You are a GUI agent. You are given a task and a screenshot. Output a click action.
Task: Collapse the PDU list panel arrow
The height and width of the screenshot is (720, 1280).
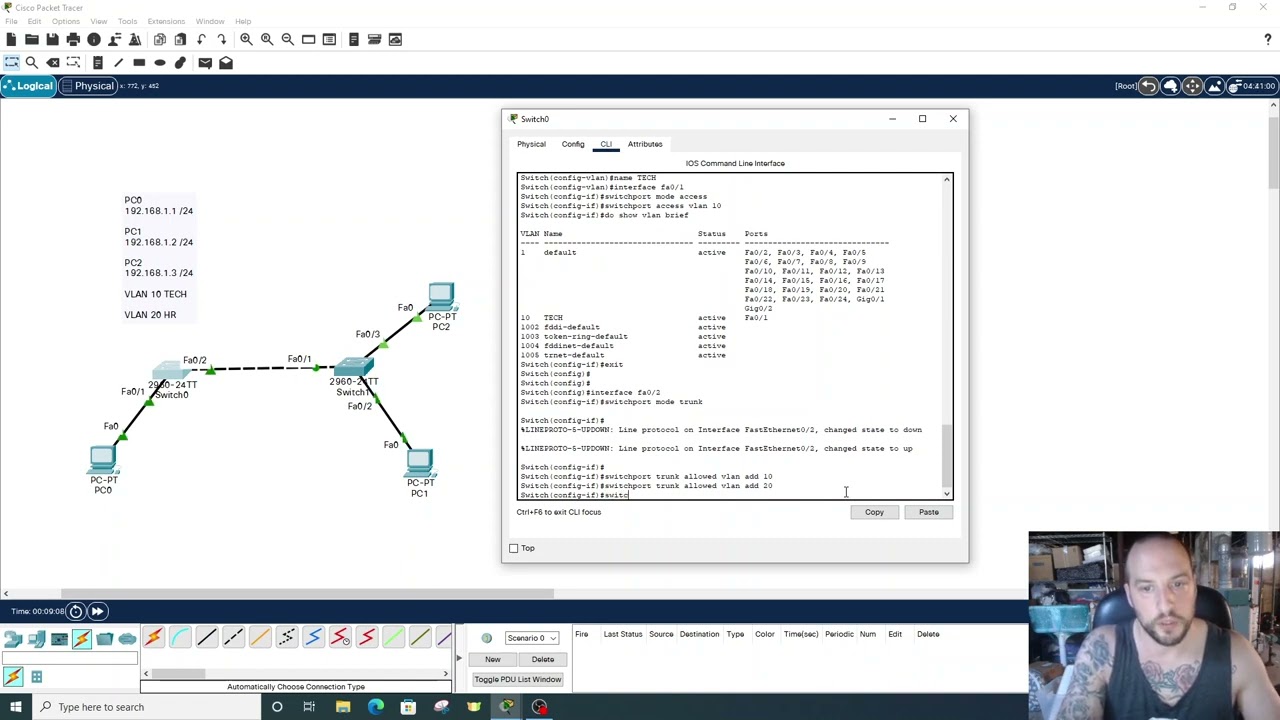point(459,658)
